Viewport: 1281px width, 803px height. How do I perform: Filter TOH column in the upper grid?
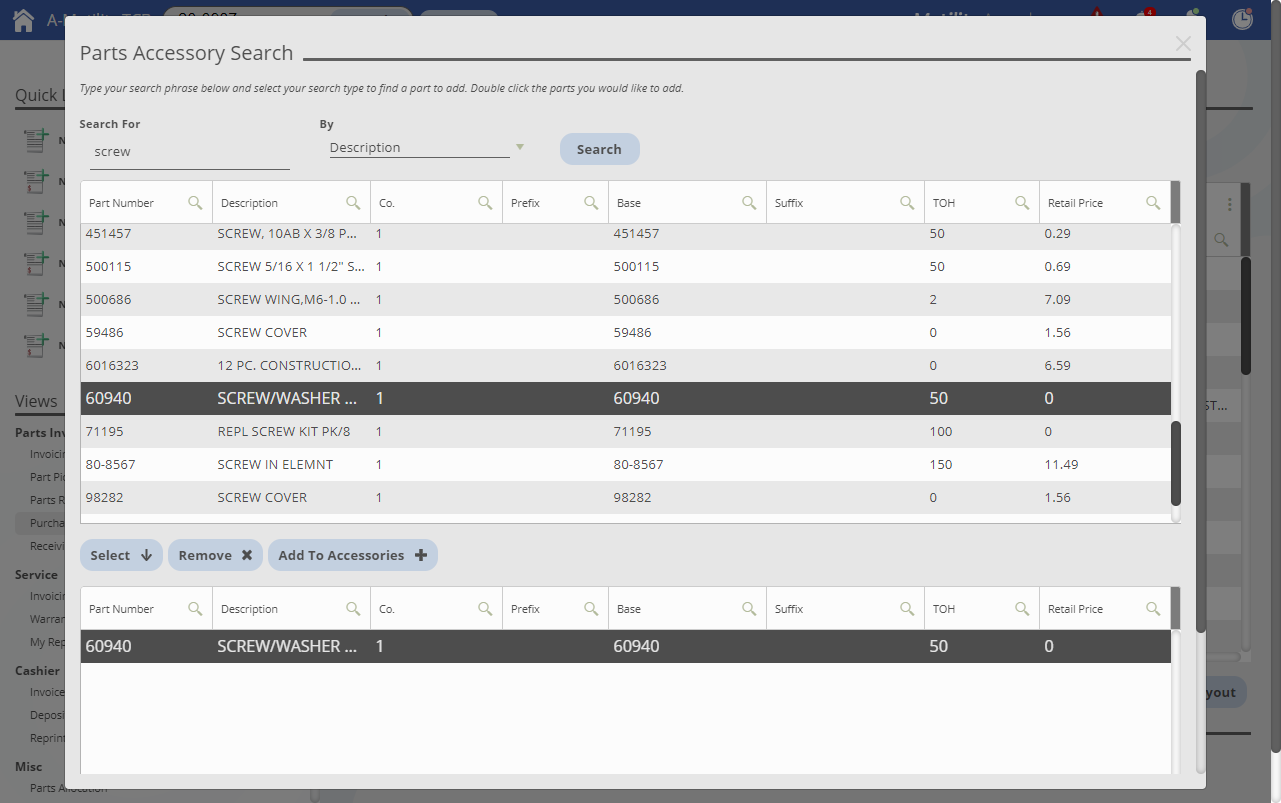click(x=1022, y=203)
